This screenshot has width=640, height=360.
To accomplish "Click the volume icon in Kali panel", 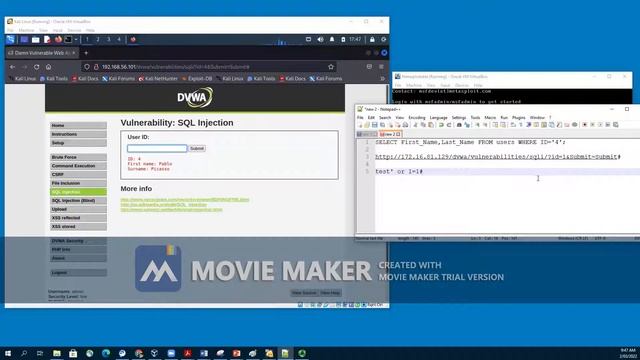I will click(320, 40).
